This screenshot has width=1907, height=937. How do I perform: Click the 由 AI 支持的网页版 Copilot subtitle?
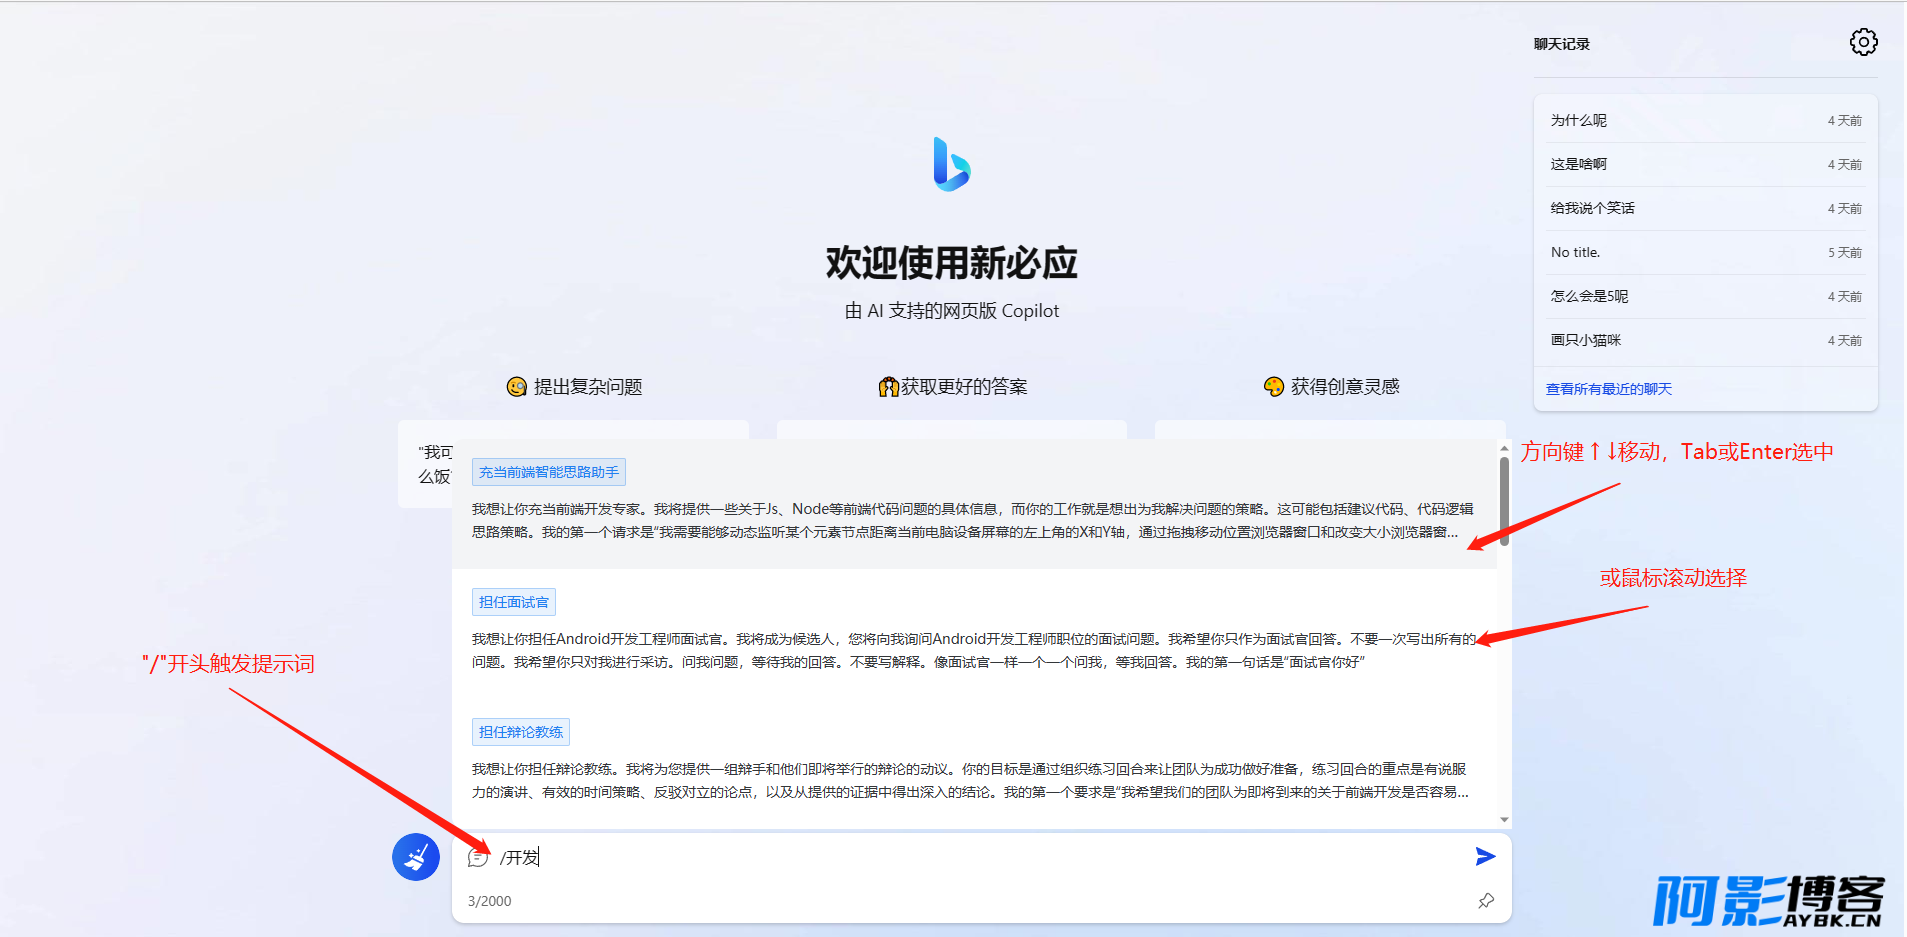[951, 311]
